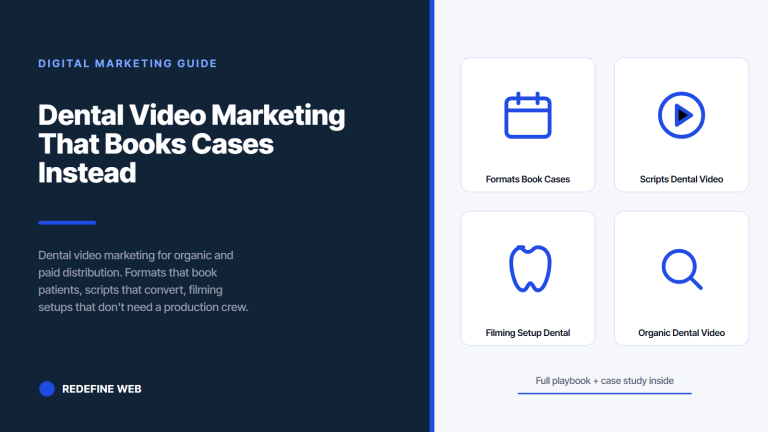Select the "Formats Book Cases" label

pyautogui.click(x=528, y=179)
